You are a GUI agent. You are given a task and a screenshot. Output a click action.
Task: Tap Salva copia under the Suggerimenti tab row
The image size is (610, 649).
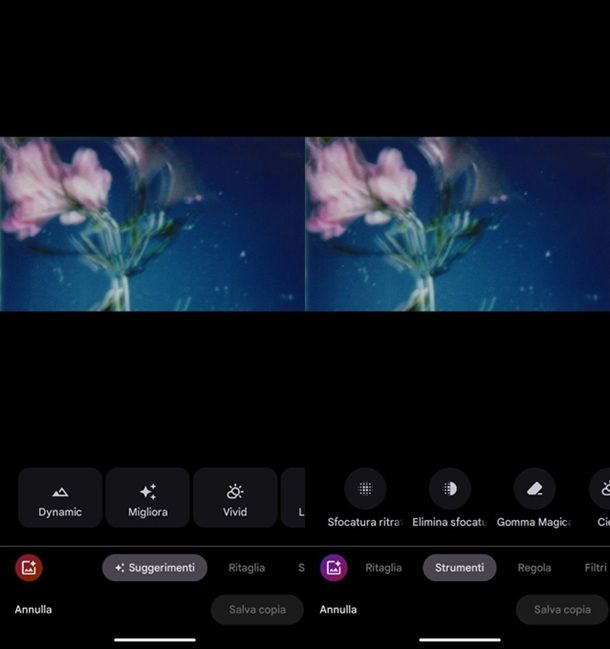click(x=257, y=610)
